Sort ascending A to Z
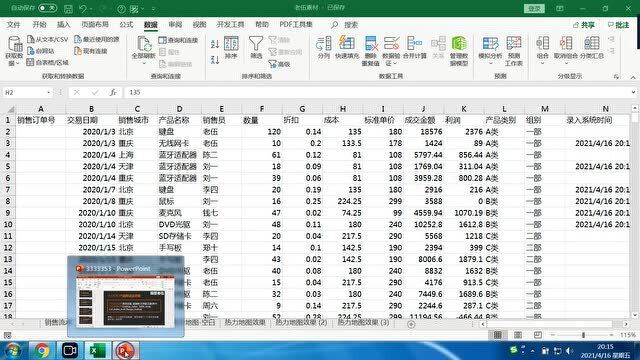 215,44
